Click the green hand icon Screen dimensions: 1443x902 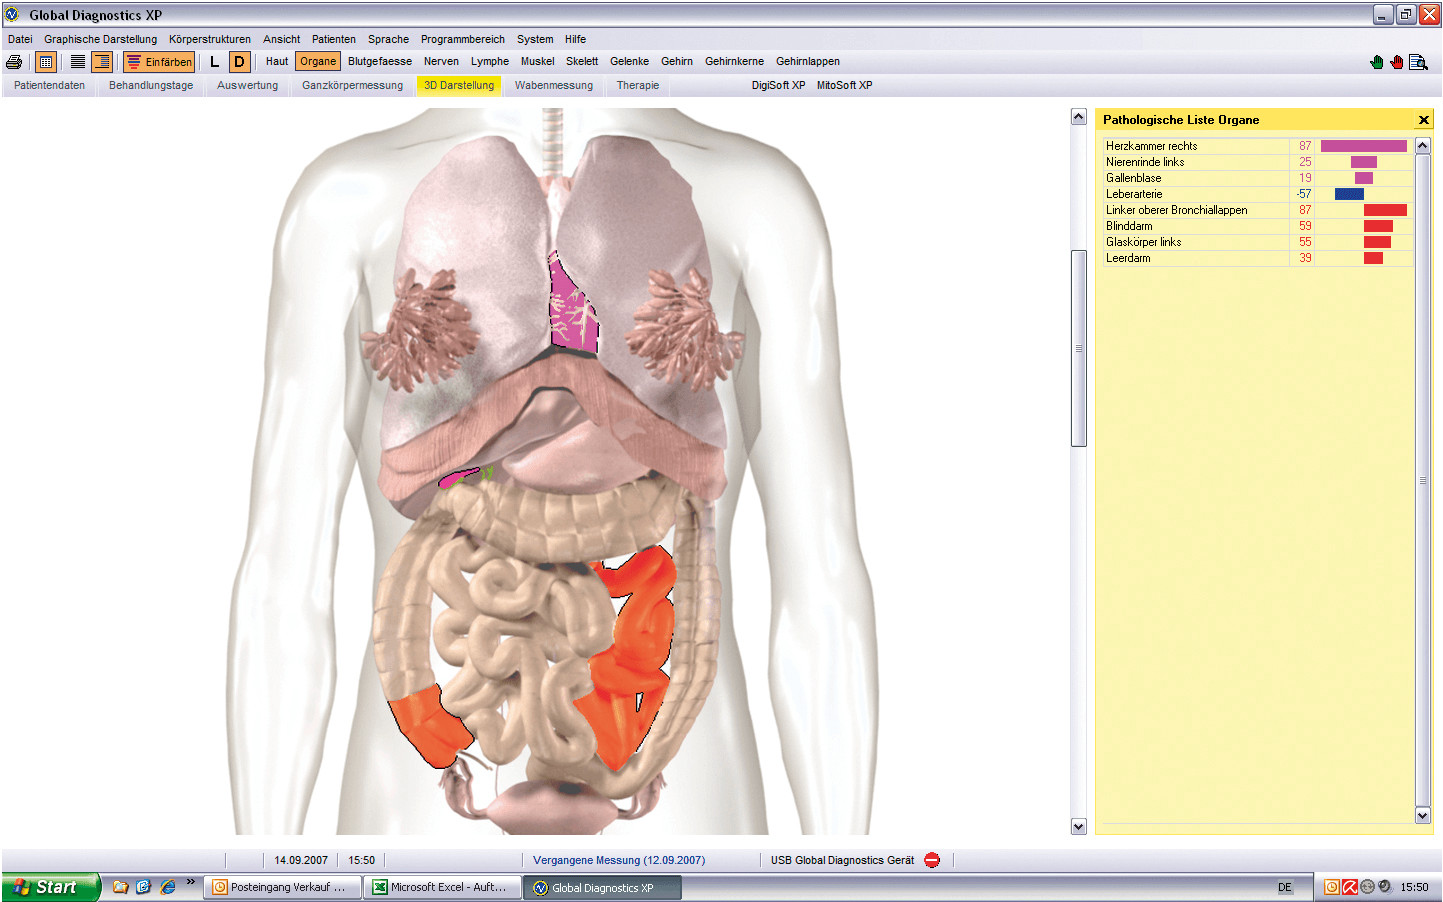click(1377, 62)
